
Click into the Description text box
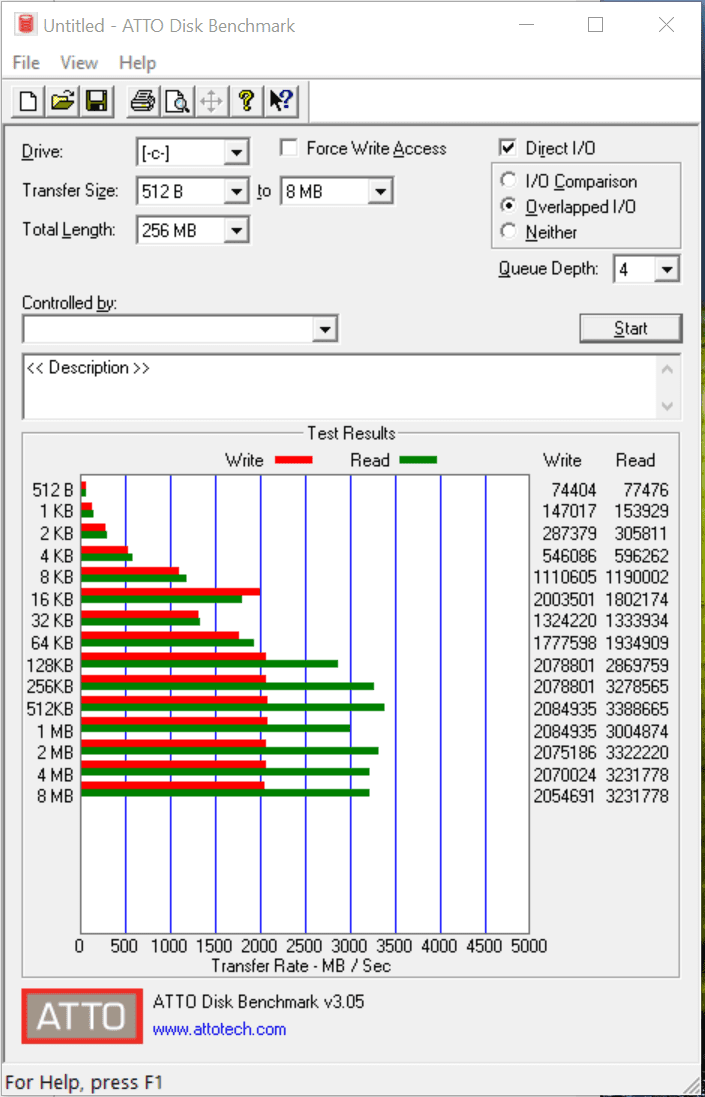tap(341, 387)
